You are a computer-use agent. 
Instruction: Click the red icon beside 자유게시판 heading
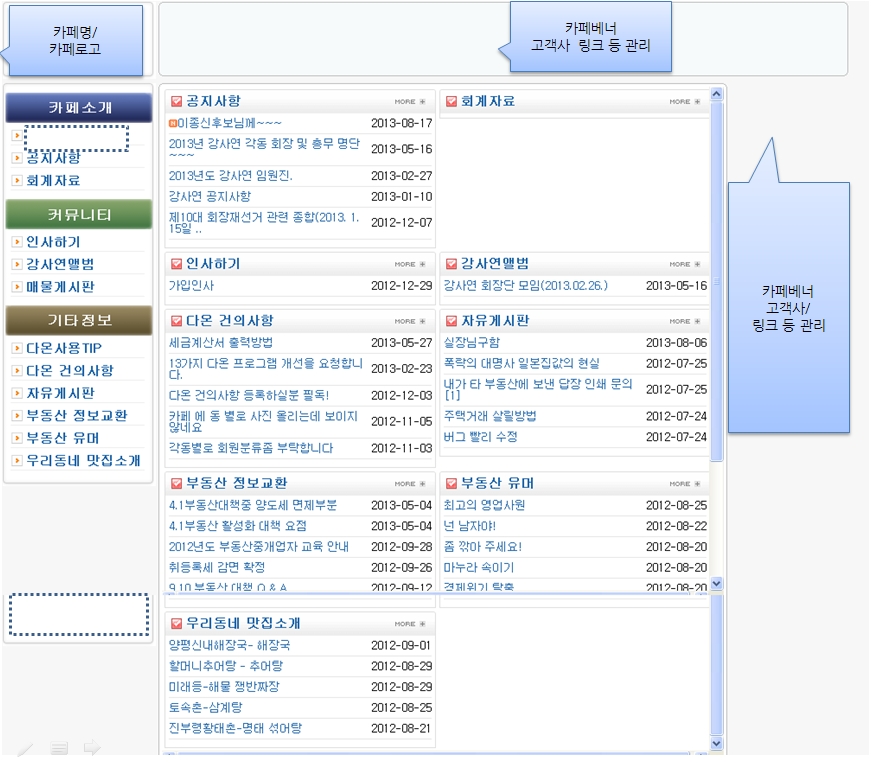point(452,321)
